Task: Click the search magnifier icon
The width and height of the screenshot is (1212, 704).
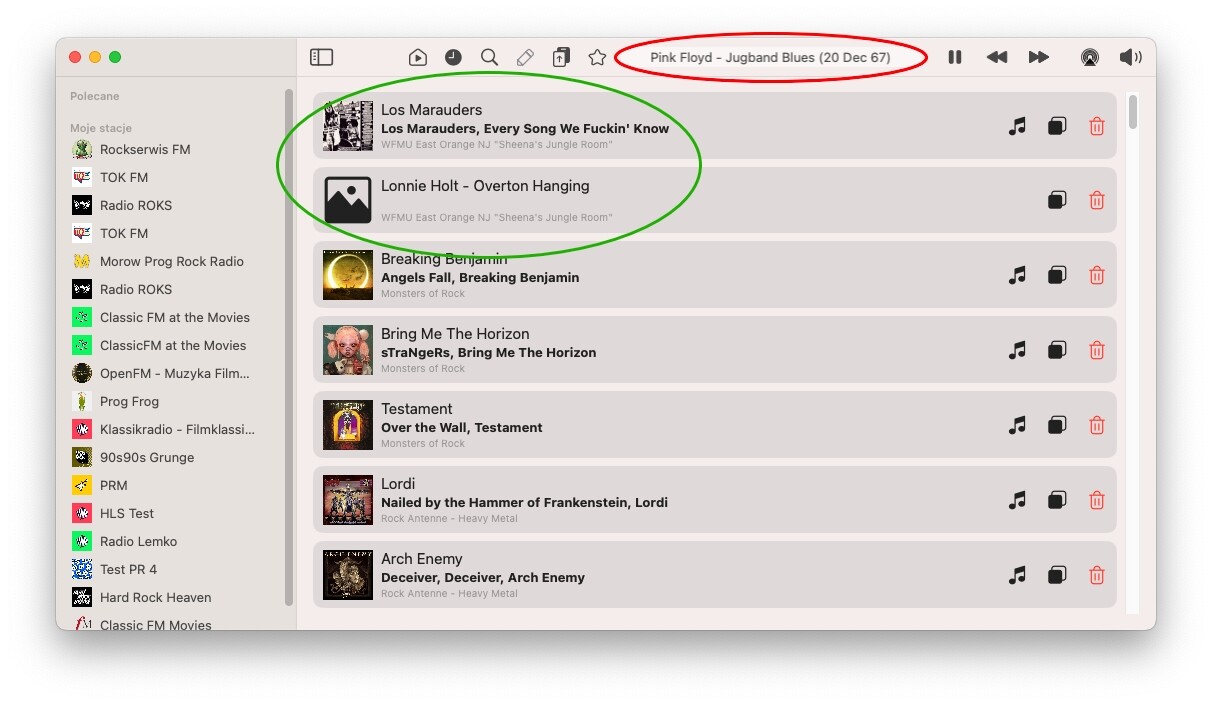Action: click(x=489, y=57)
